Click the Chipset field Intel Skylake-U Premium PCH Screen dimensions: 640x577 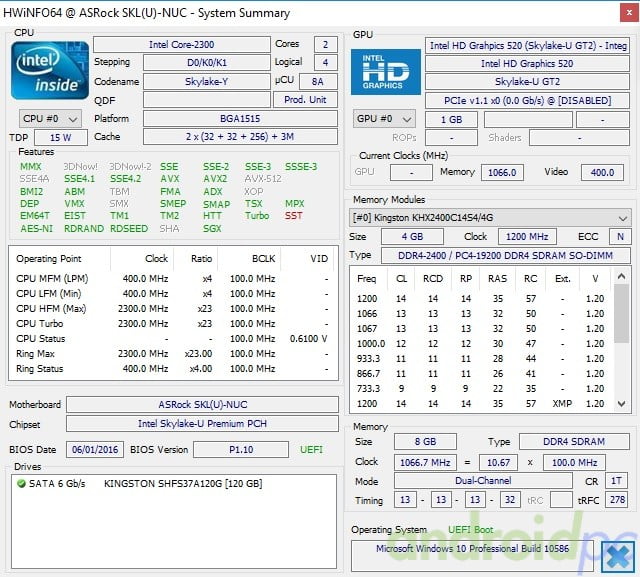pos(202,424)
